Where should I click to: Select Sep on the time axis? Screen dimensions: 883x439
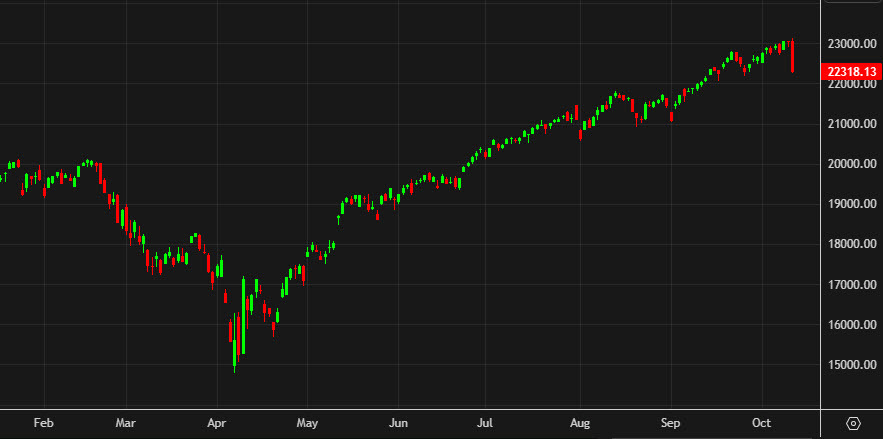[x=672, y=423]
